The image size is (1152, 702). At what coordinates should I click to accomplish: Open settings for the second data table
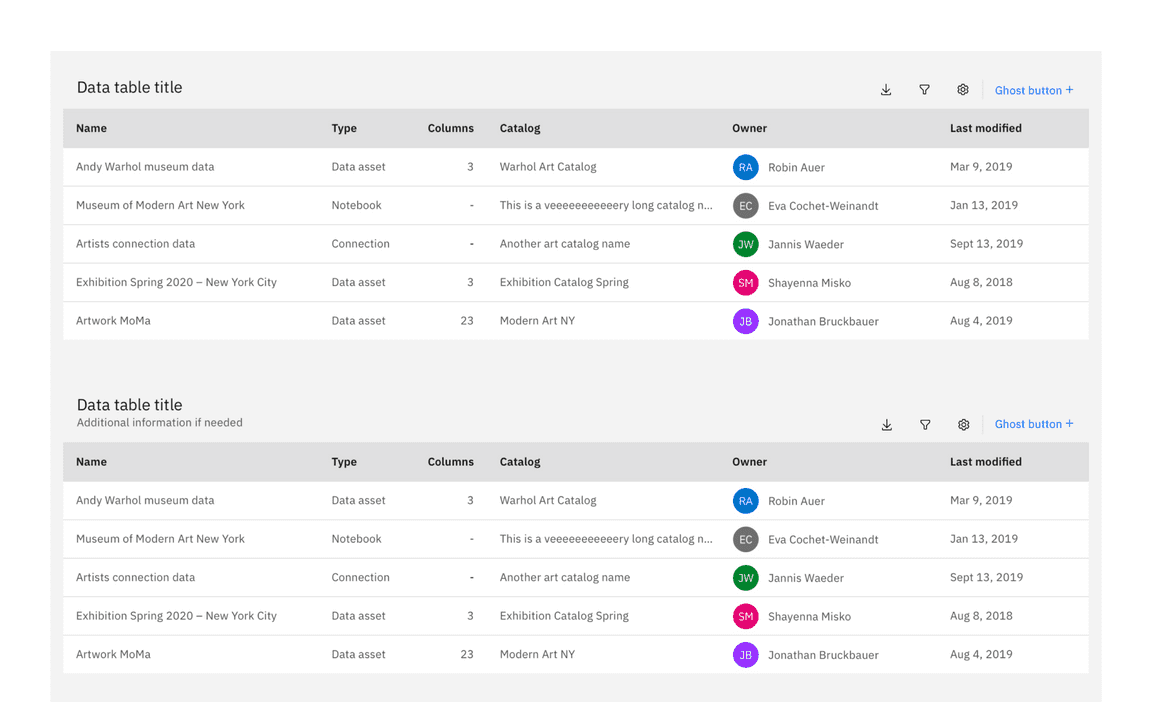click(963, 424)
